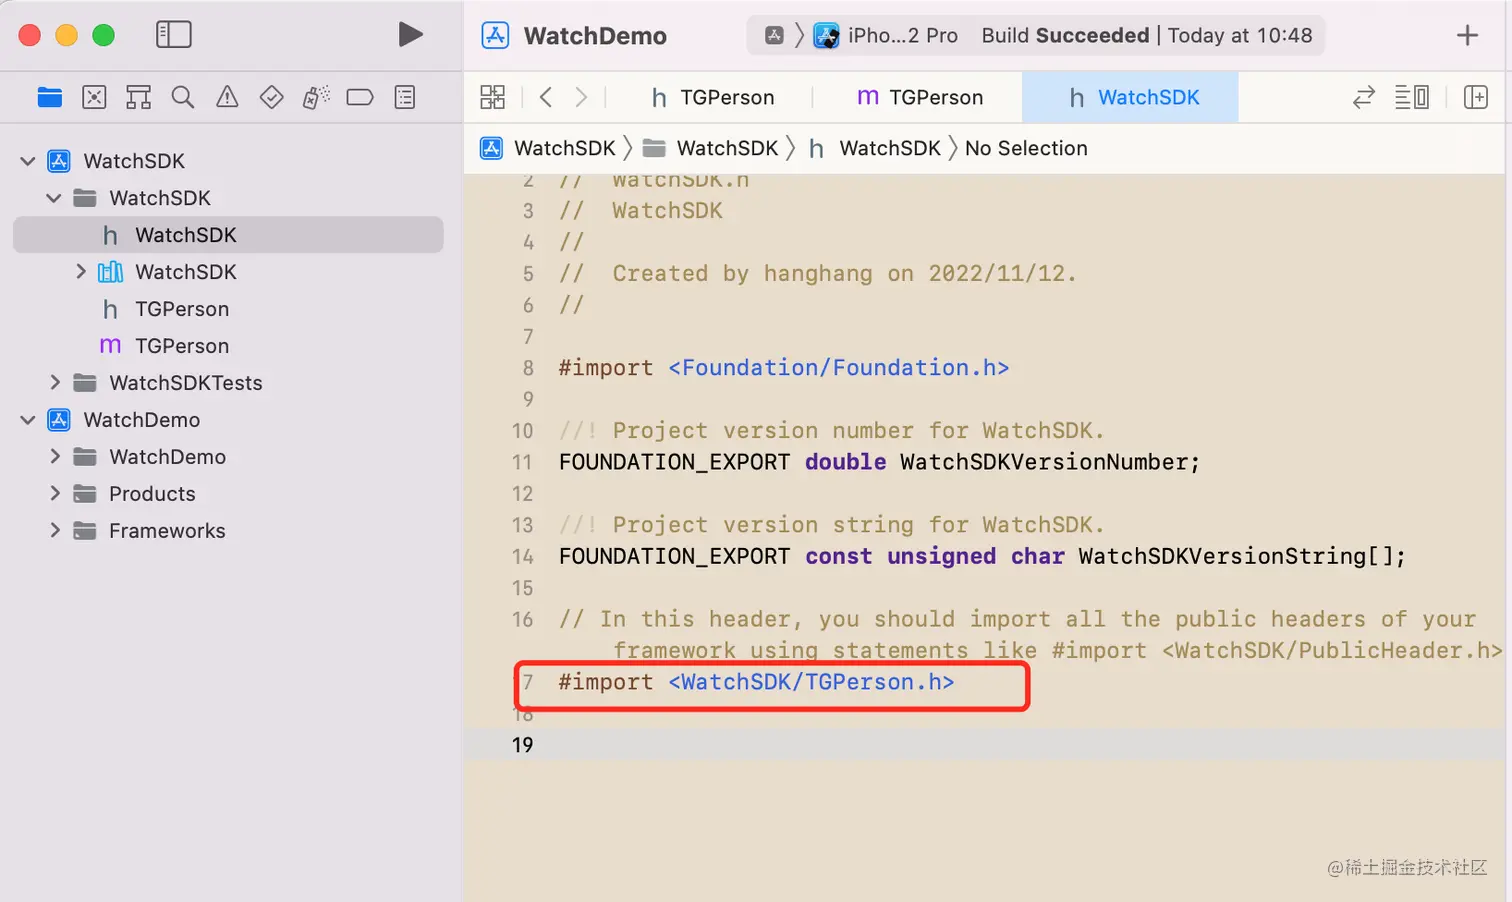1512x902 pixels.
Task: Expand the WatchSDK documentation catalog
Action: tap(81, 272)
